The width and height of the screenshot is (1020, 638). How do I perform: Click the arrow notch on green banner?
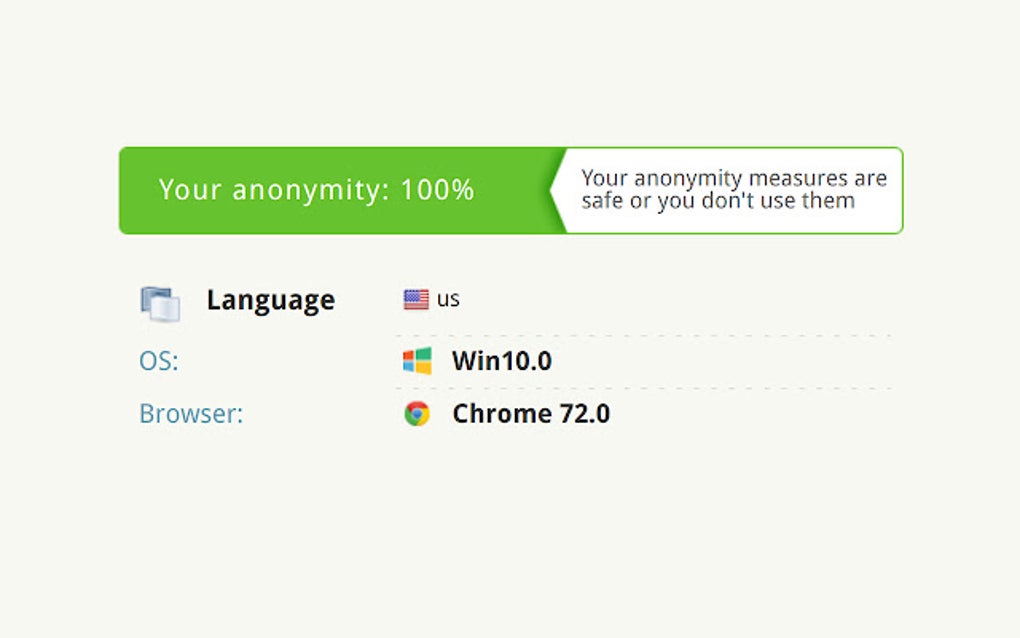pyautogui.click(x=556, y=191)
